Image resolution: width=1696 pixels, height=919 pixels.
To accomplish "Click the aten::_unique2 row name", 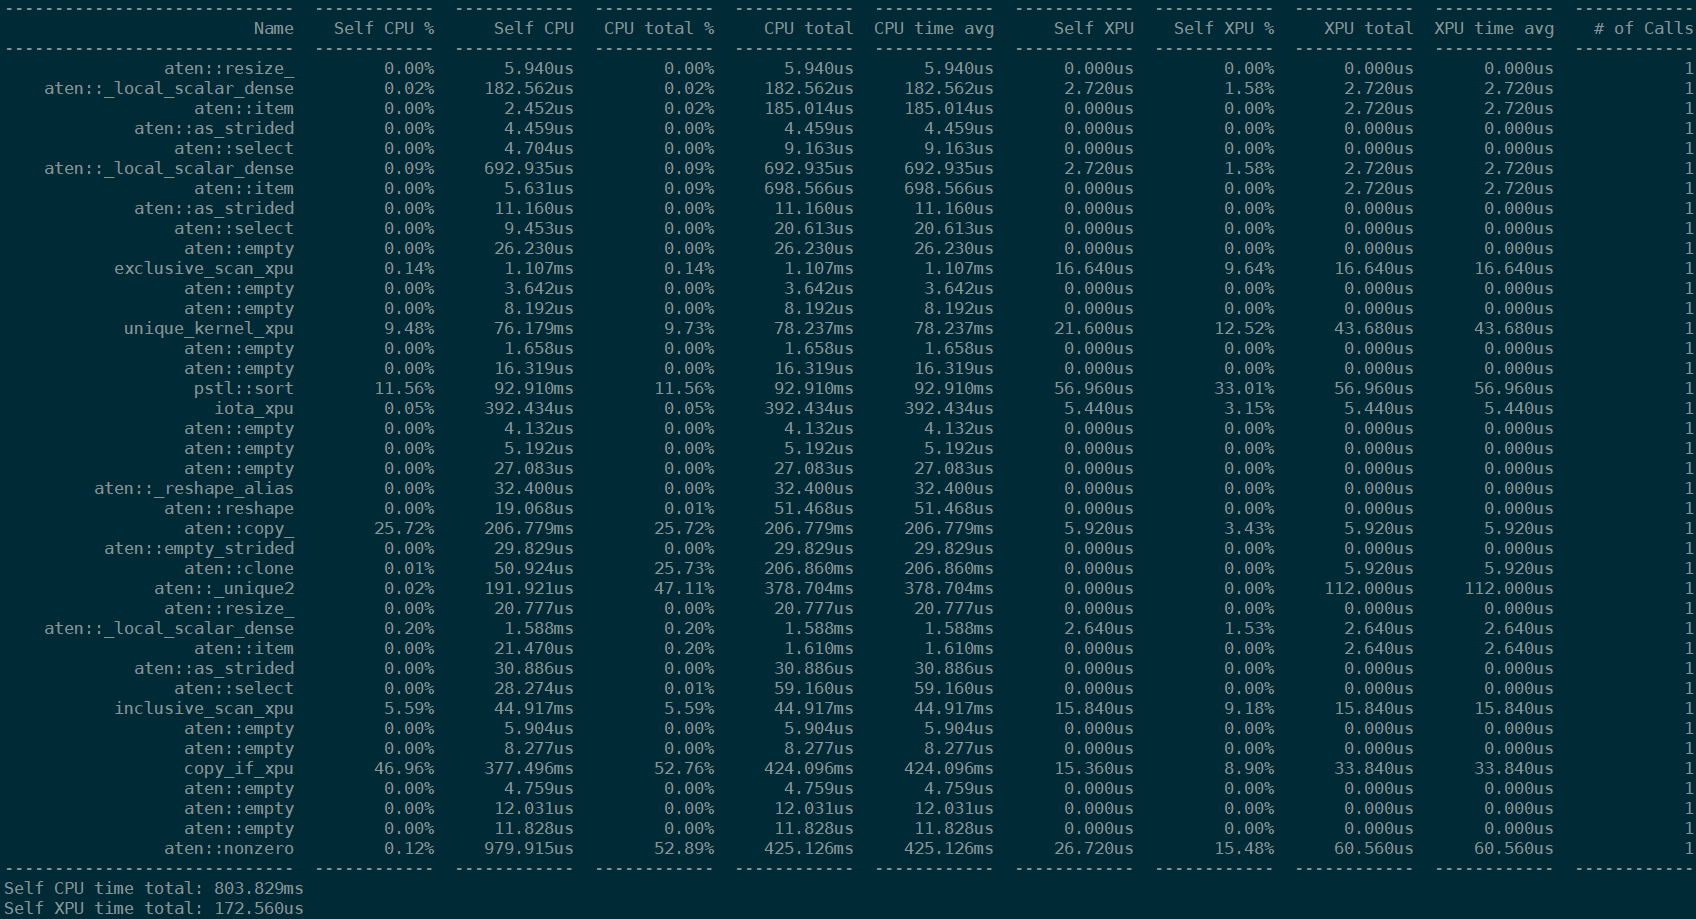I will (224, 588).
